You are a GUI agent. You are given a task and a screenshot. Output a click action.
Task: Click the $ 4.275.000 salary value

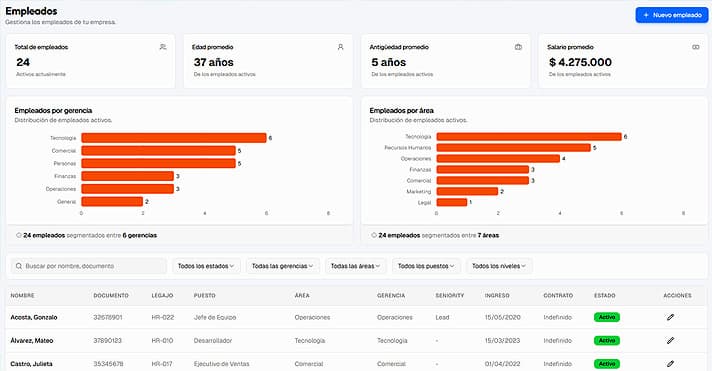[x=580, y=62]
